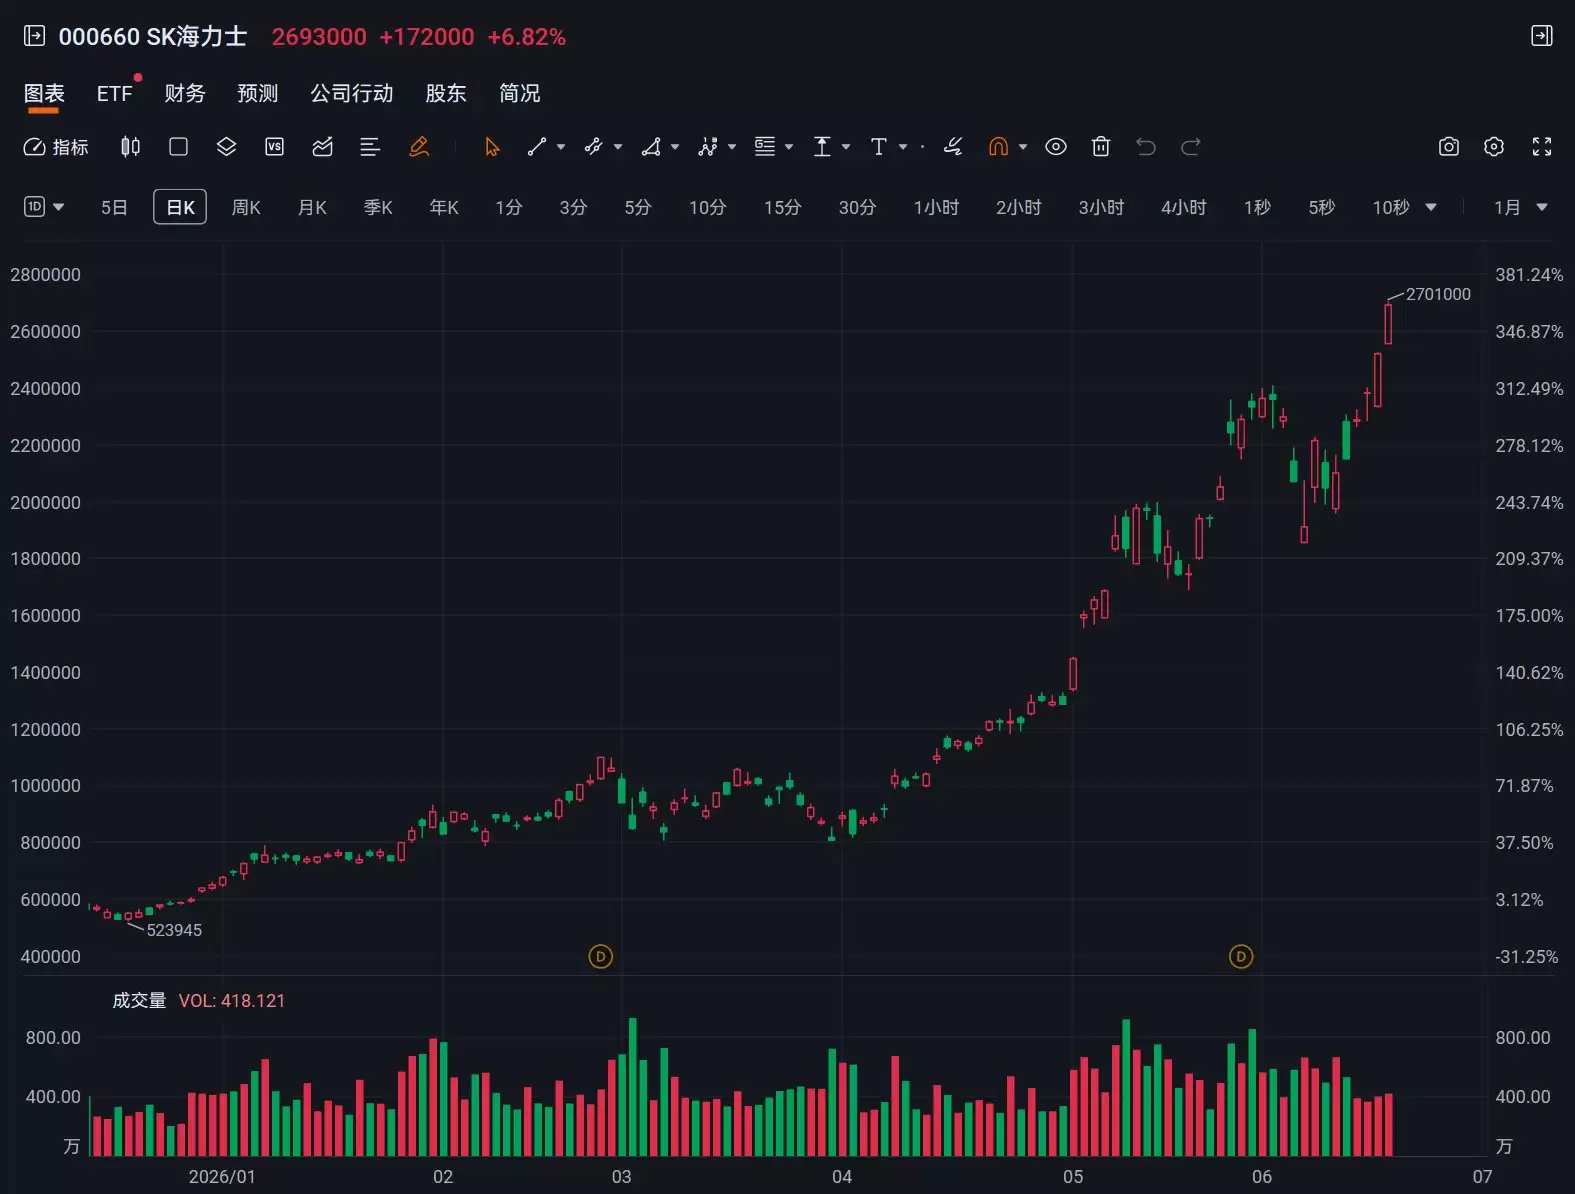1575x1194 pixels.
Task: Choose the 30分 timeframe
Action: [857, 207]
